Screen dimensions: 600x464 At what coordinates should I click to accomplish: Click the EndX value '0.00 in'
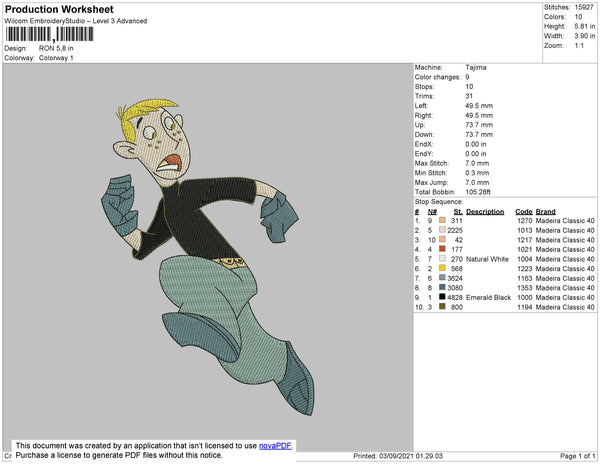[x=476, y=144]
